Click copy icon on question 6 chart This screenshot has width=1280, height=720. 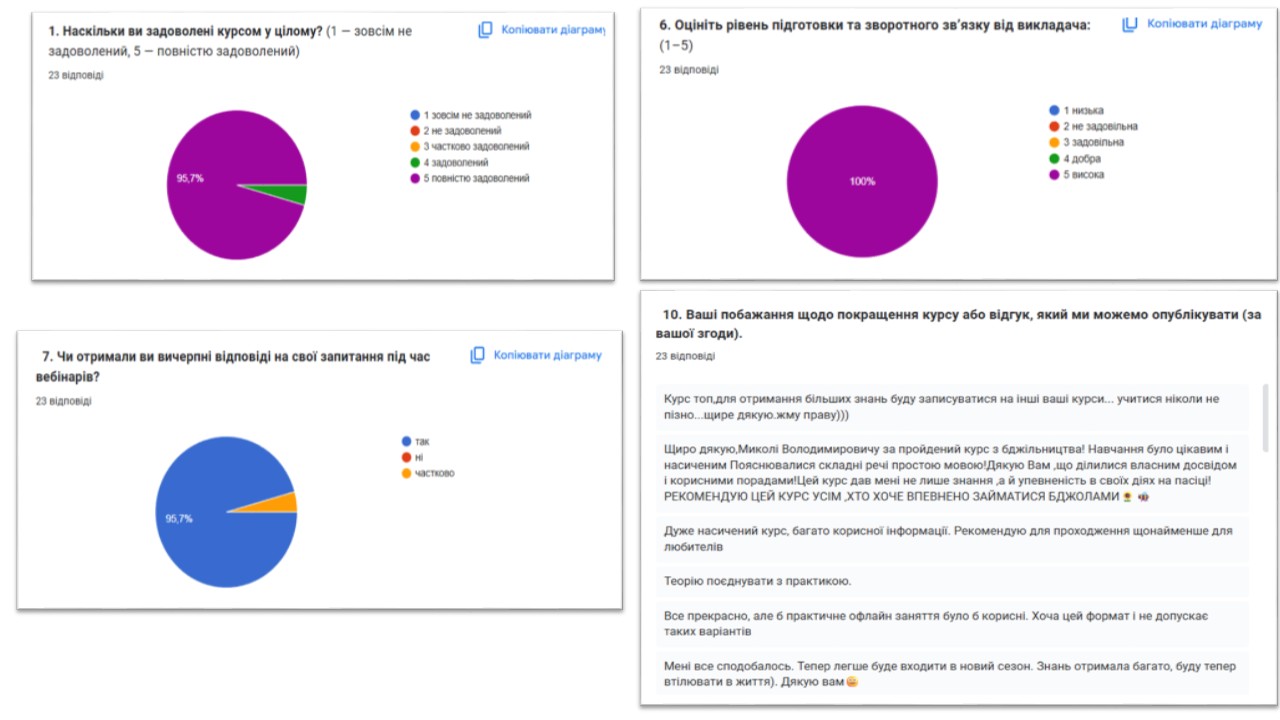point(1130,24)
